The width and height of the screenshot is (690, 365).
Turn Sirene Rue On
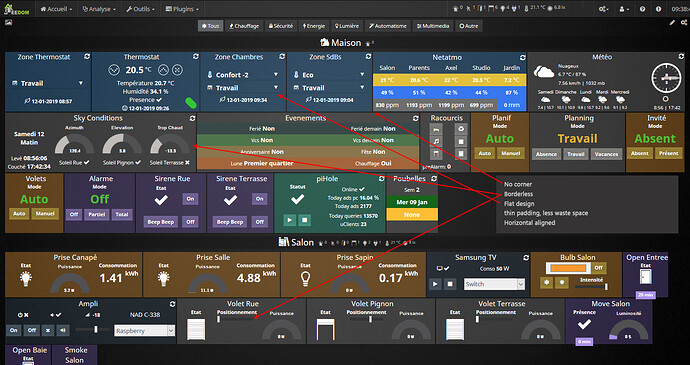(190, 199)
